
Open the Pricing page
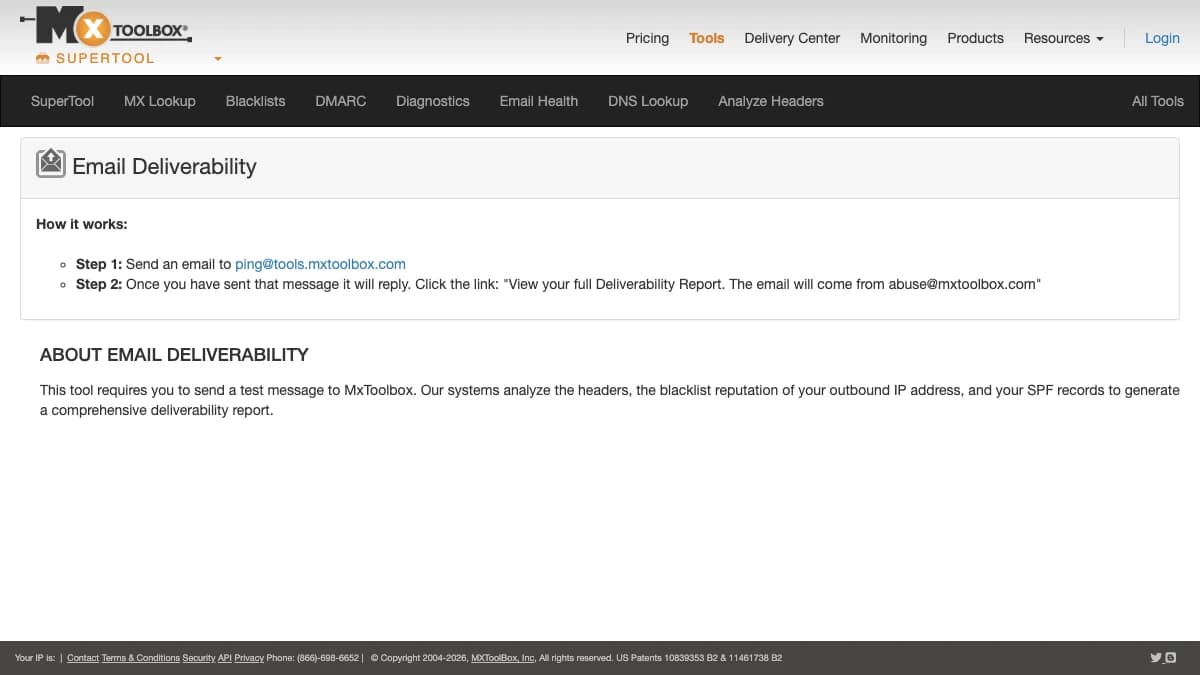[647, 38]
